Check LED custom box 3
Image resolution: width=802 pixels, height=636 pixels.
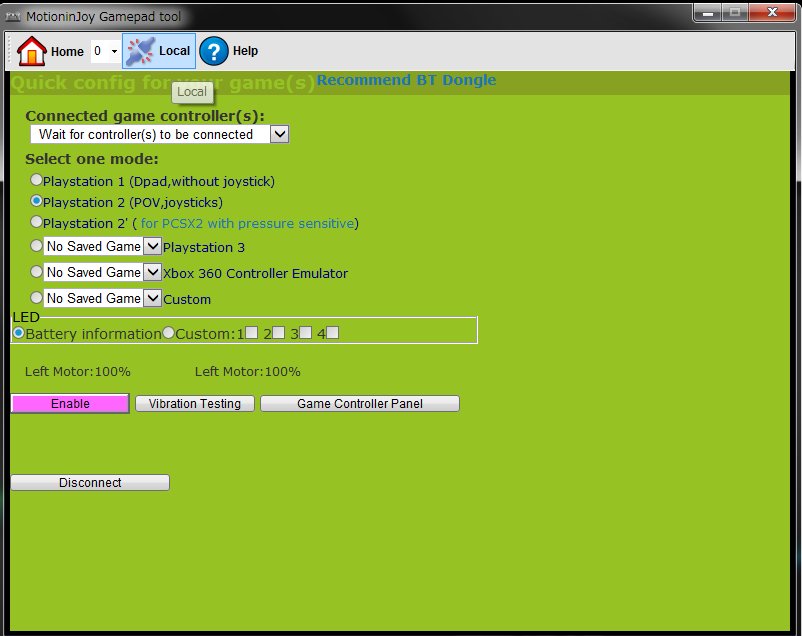point(305,333)
